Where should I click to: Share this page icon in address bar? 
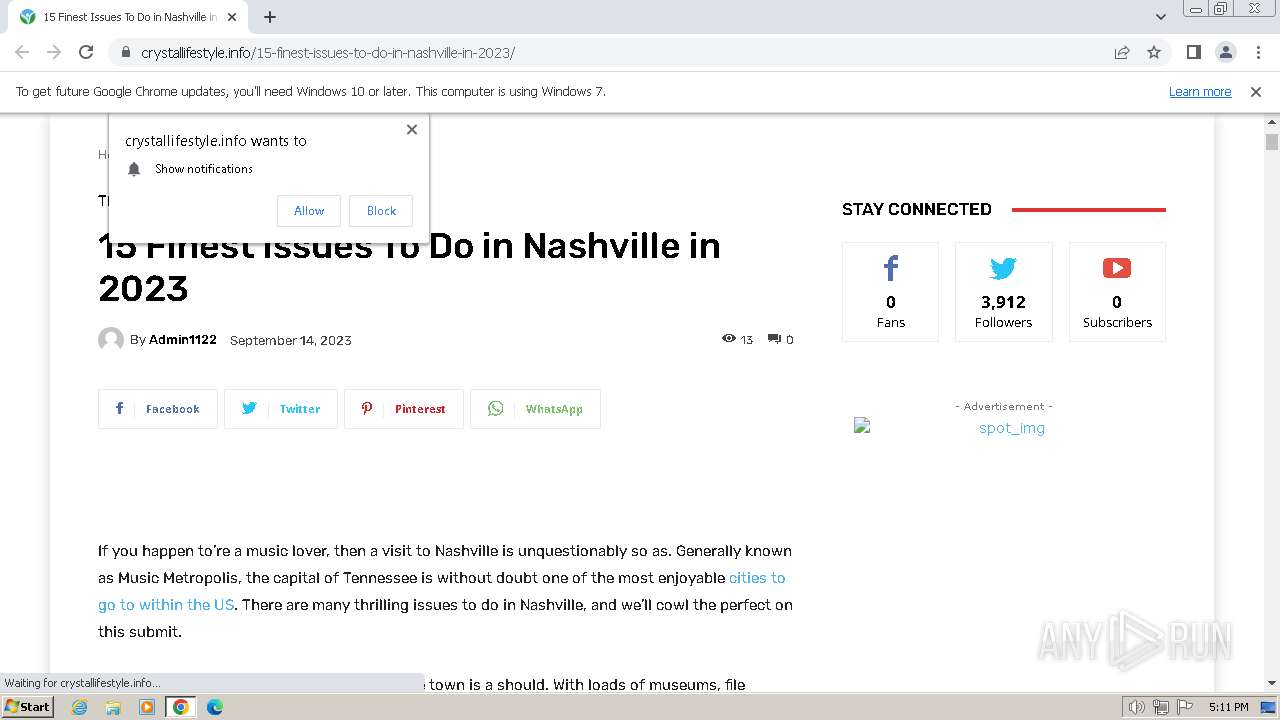click(x=1122, y=52)
